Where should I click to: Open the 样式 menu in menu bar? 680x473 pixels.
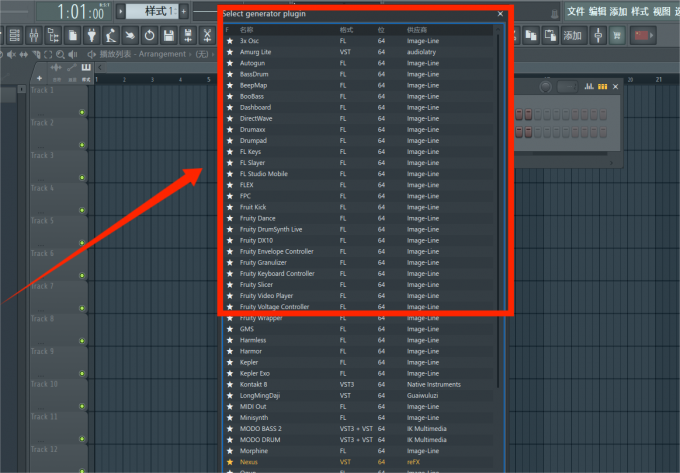coord(640,12)
